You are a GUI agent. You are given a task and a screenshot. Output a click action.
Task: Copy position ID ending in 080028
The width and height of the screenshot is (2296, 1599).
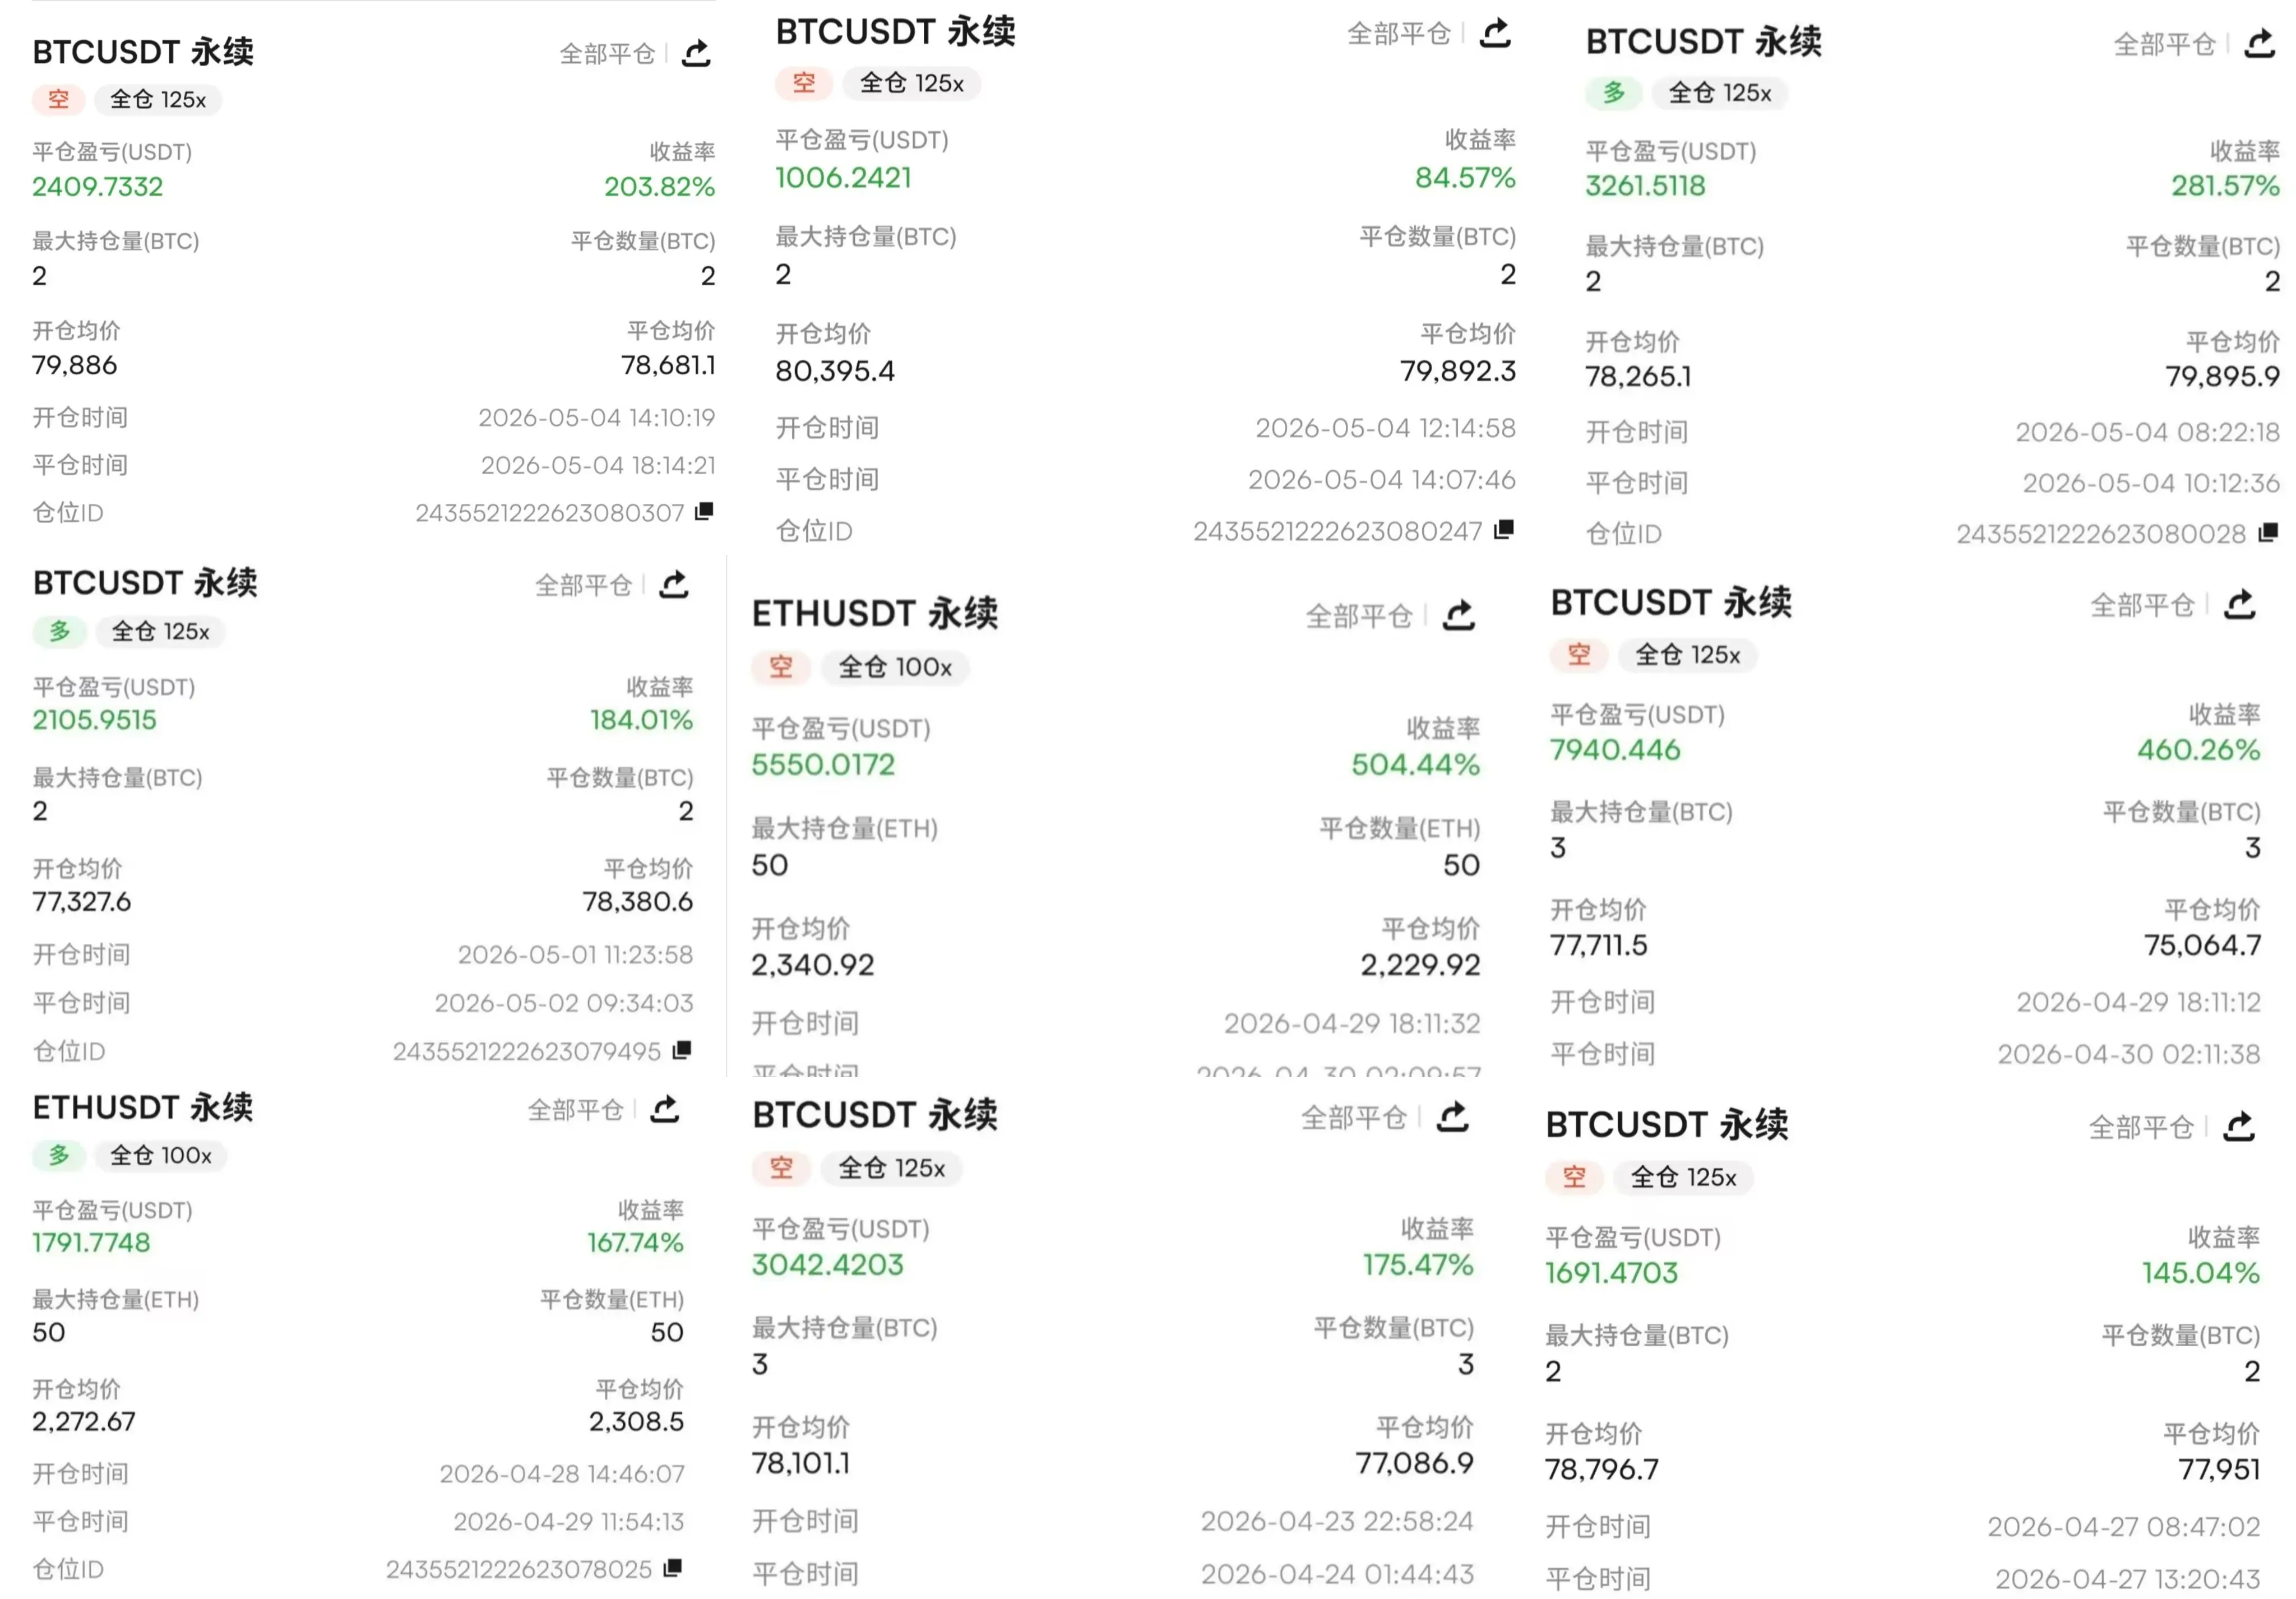coord(2269,533)
